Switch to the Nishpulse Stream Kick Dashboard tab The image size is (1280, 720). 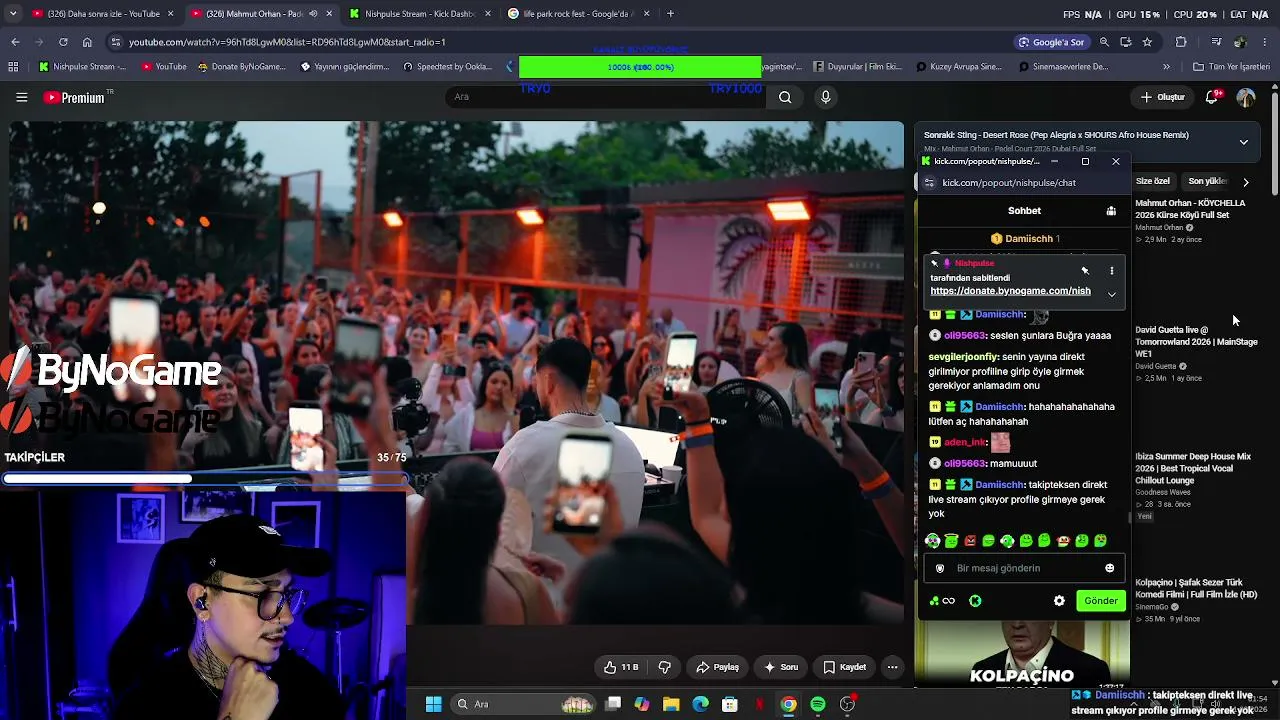point(418,14)
